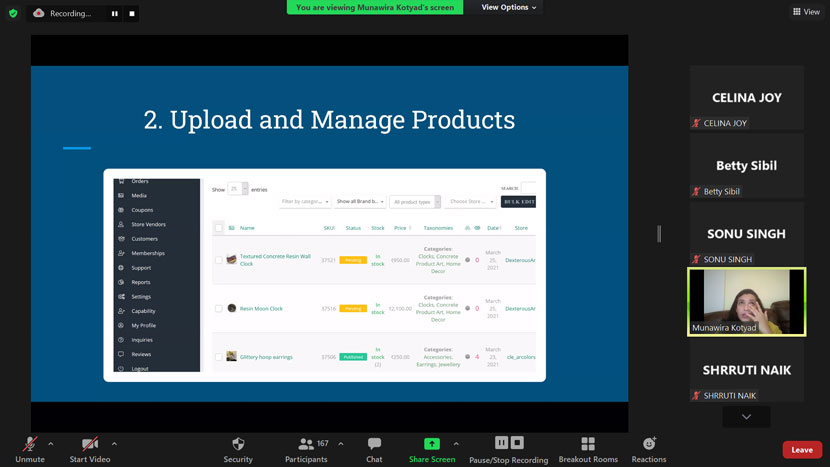Select SHRRUTI NAIK participant tile
830x467 pixels.
[746, 370]
